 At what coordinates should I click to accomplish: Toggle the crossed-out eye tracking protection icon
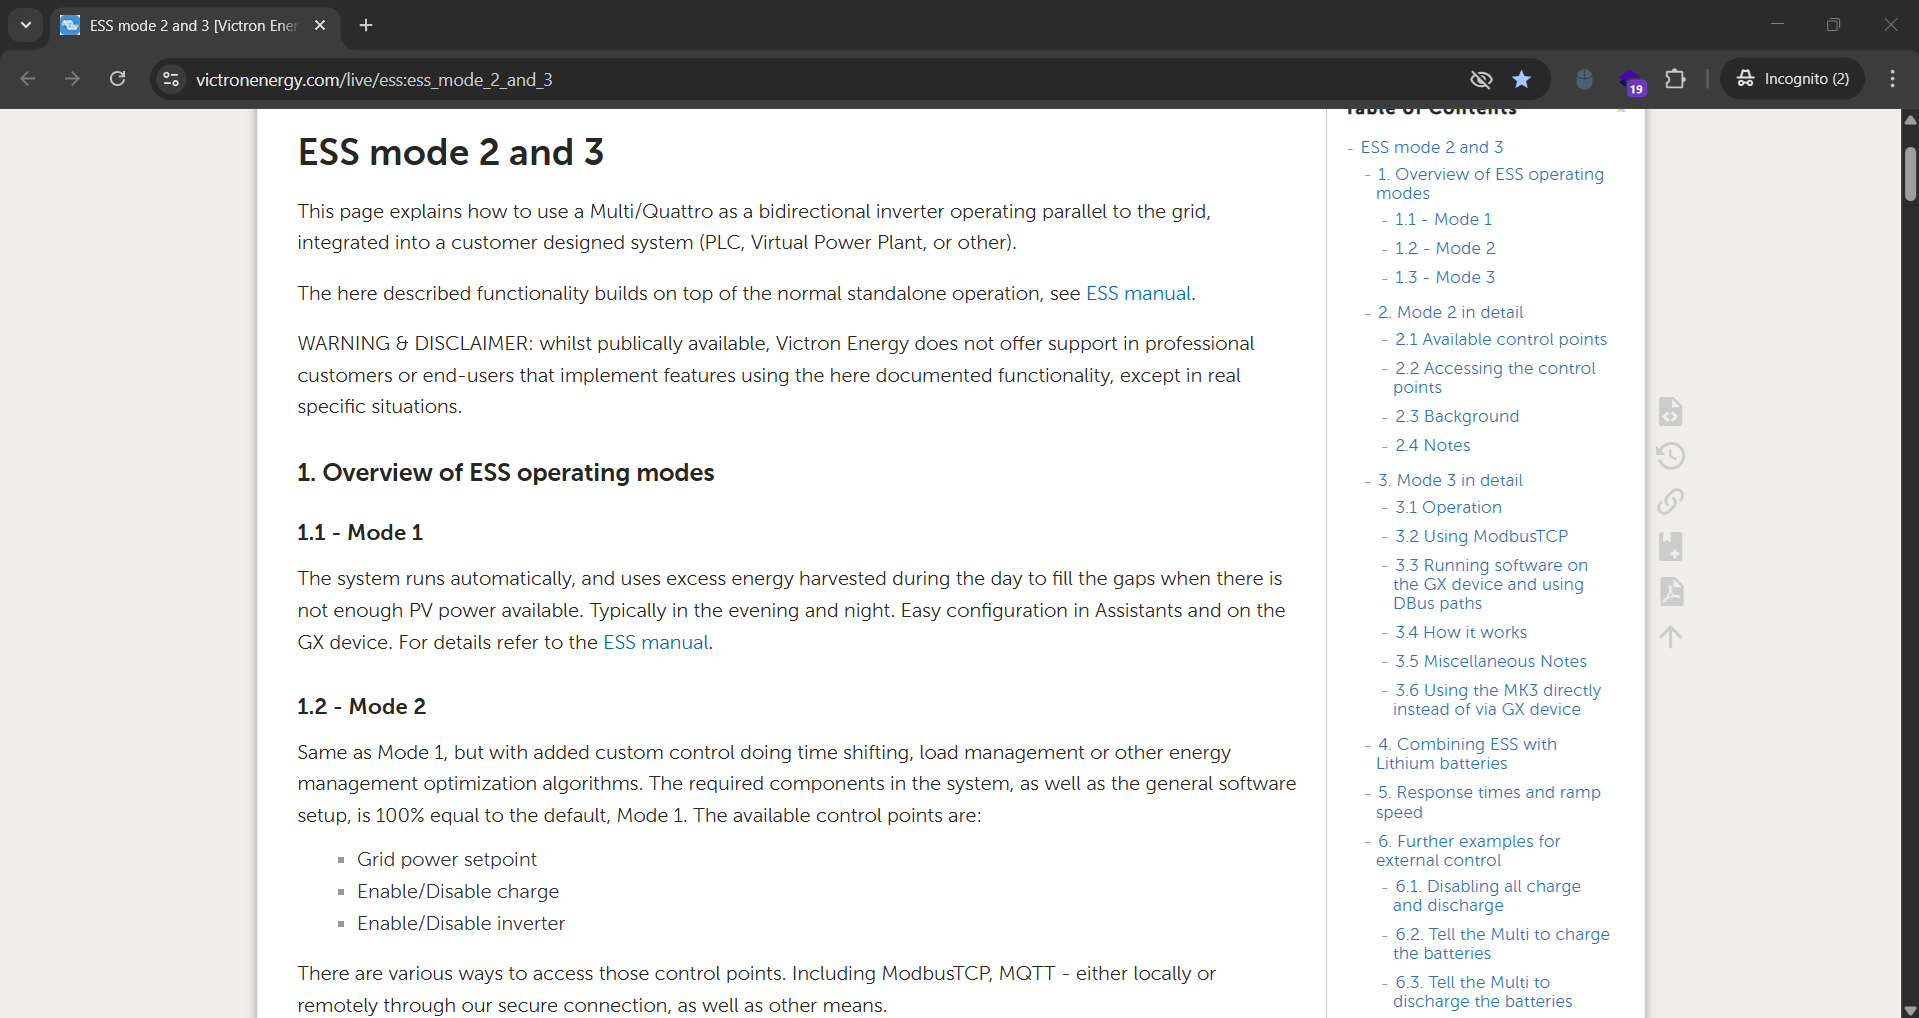pos(1481,79)
